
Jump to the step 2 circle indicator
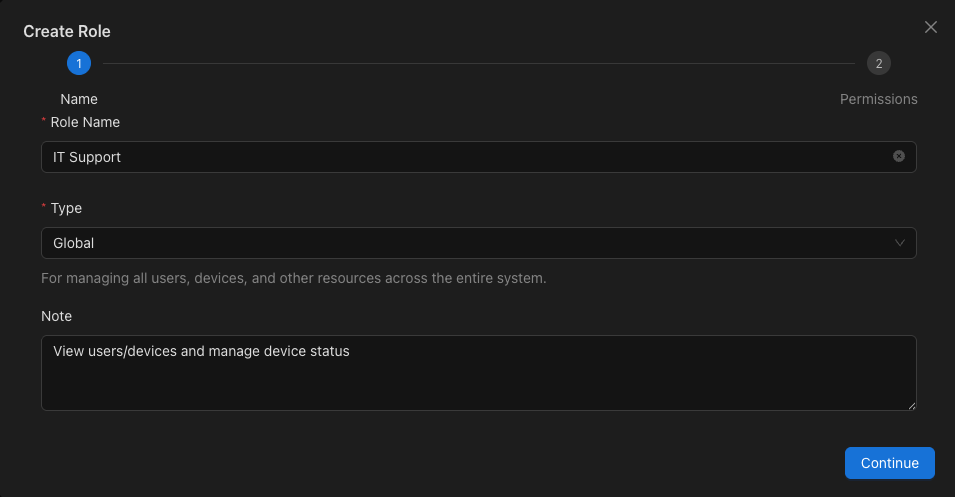878,63
